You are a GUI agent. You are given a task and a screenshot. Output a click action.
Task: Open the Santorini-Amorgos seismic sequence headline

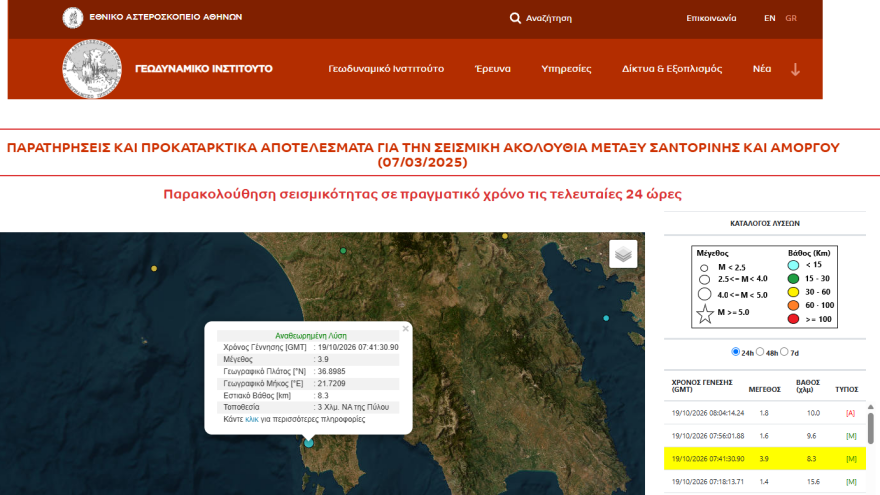tap(423, 155)
